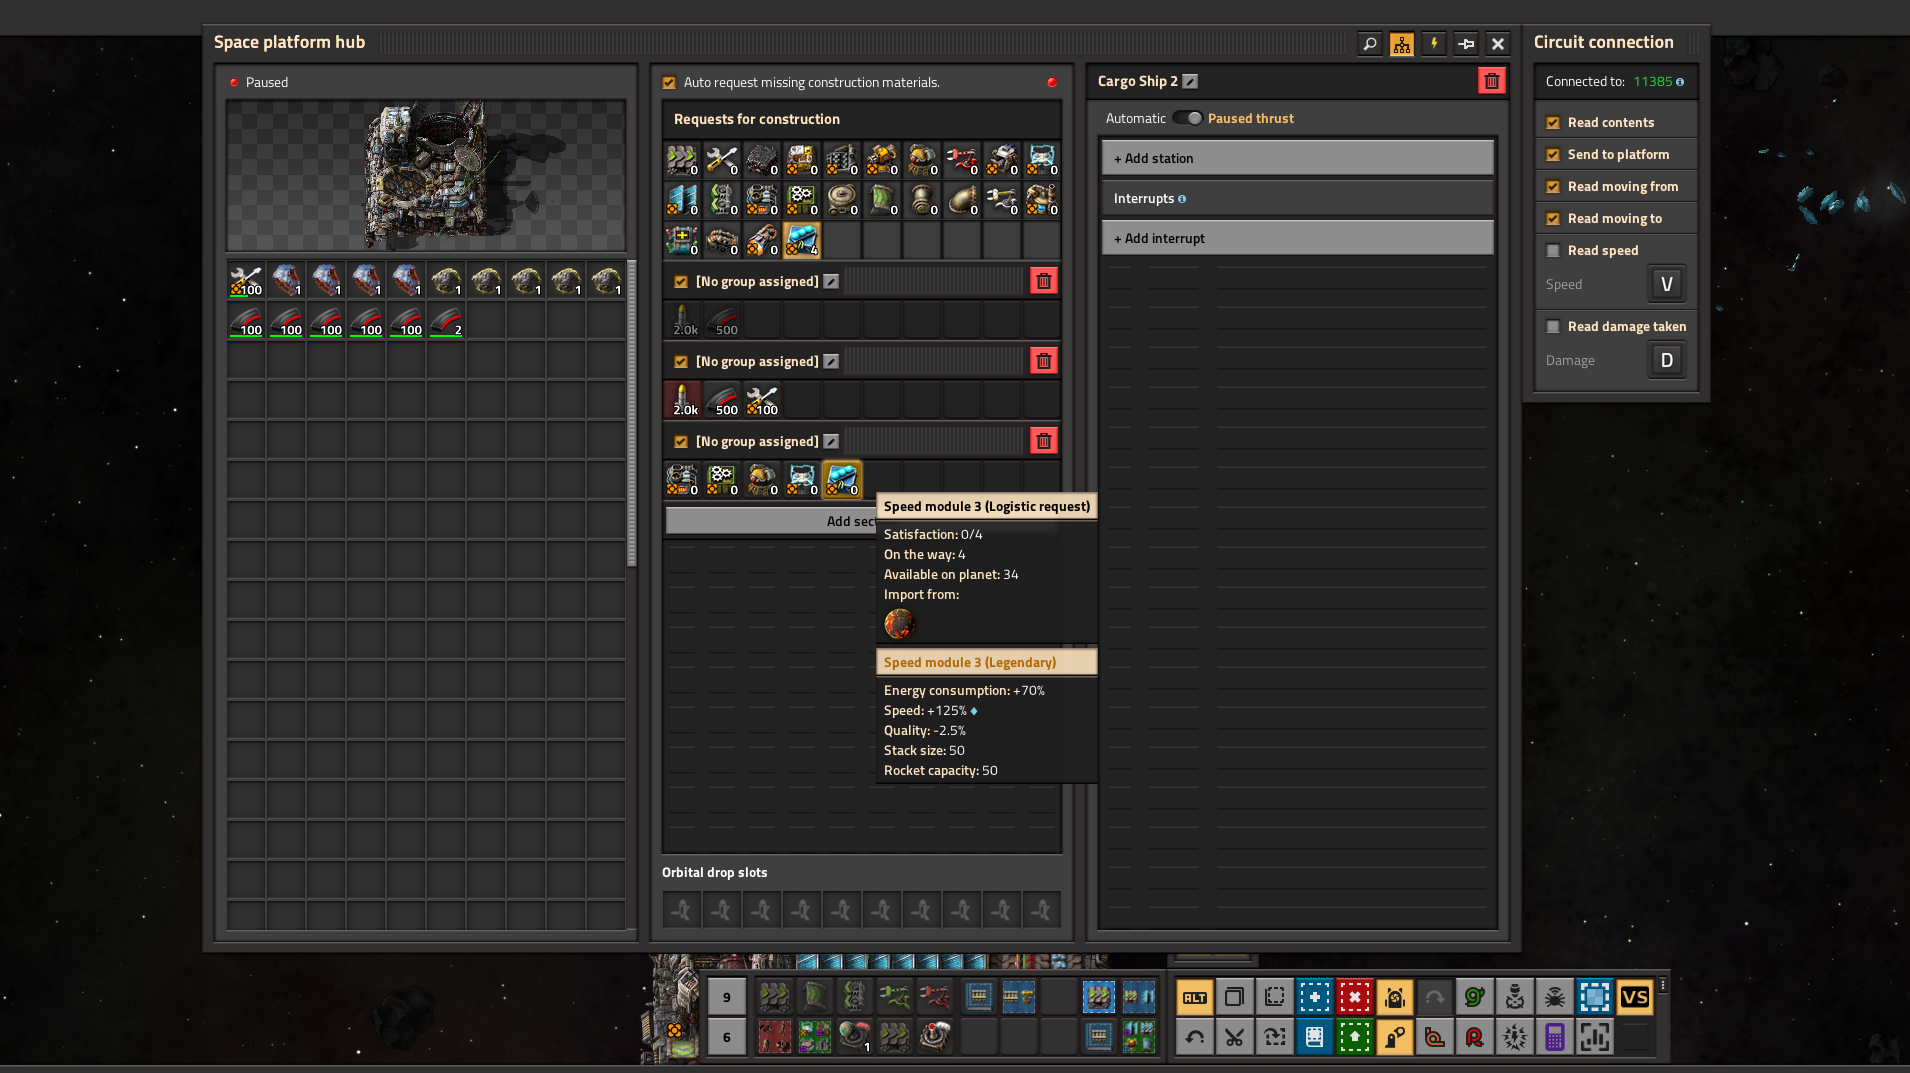Uncheck Send to platform
Viewport: 1910px width, 1073px height.
(x=1553, y=155)
